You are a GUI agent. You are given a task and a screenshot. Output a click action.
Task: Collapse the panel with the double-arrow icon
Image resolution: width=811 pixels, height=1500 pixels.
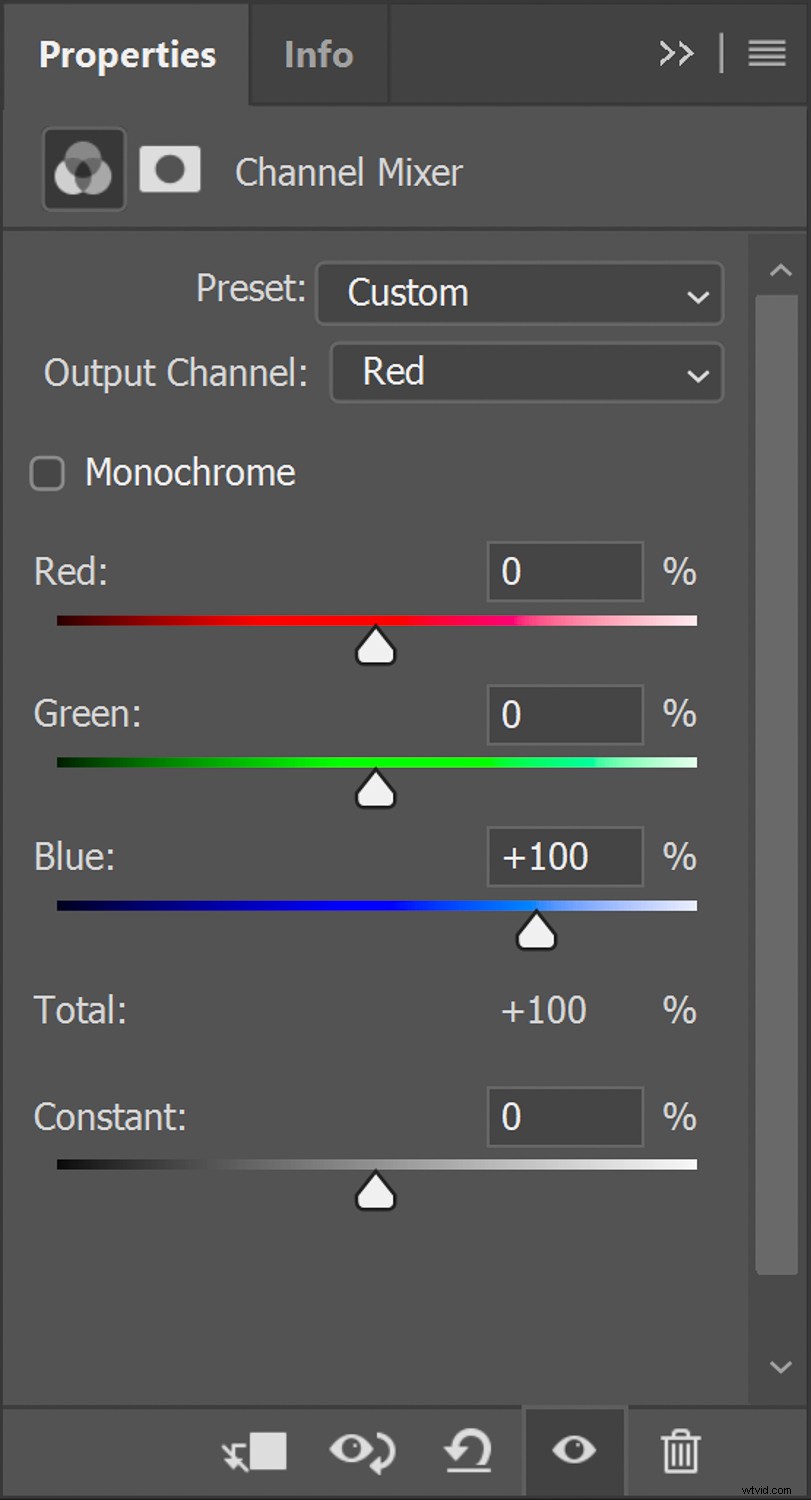676,54
